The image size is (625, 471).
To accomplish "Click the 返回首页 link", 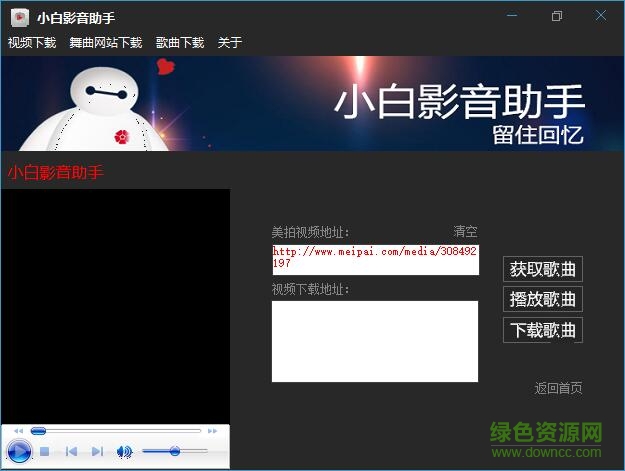I will 558,388.
